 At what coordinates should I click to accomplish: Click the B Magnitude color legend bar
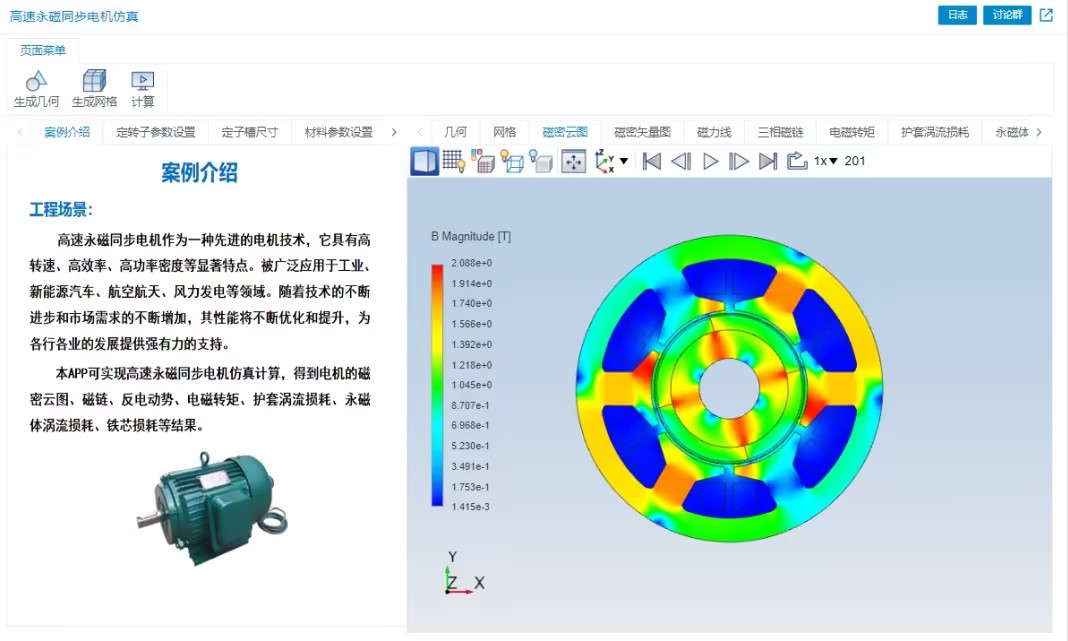point(437,385)
